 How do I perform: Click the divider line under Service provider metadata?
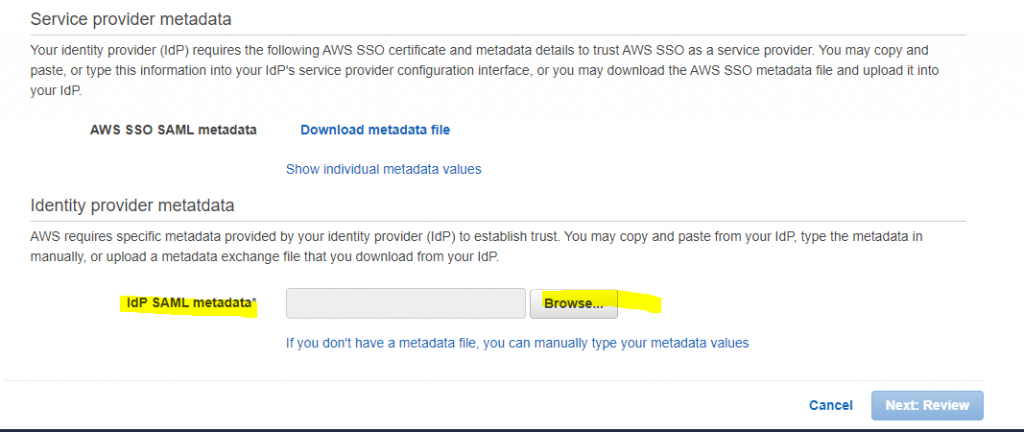click(x=498, y=35)
